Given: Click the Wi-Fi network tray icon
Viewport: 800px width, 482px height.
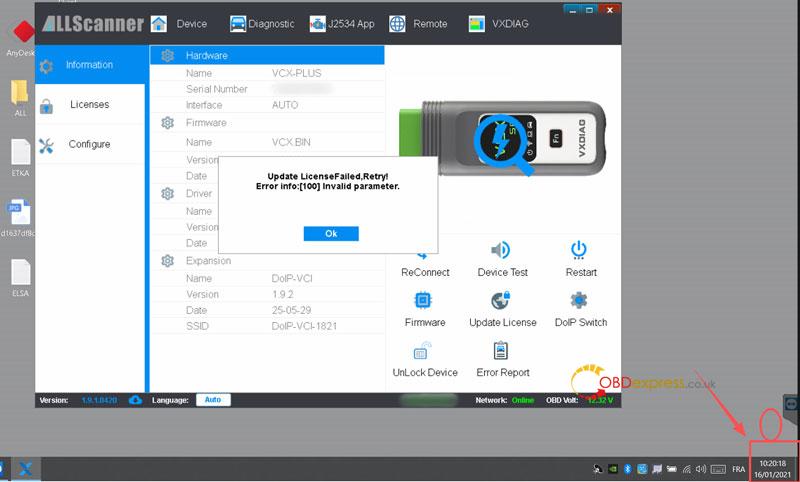Looking at the screenshot, I should pos(687,469).
